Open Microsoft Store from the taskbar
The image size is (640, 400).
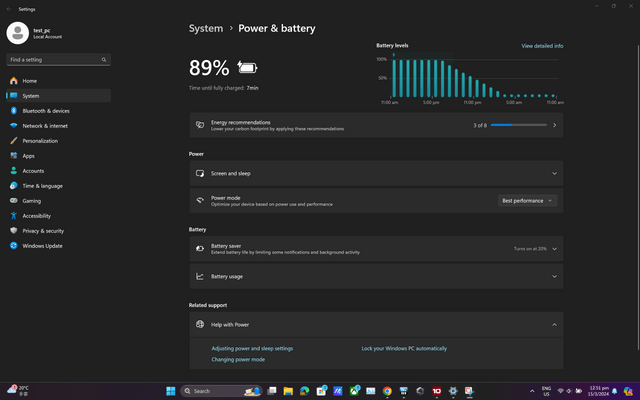point(321,391)
